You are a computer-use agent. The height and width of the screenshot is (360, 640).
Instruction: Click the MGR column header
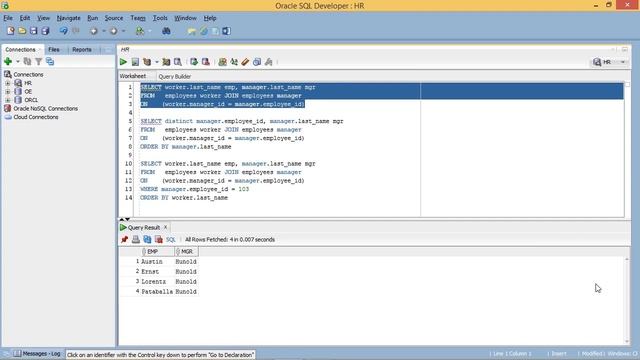(186, 251)
